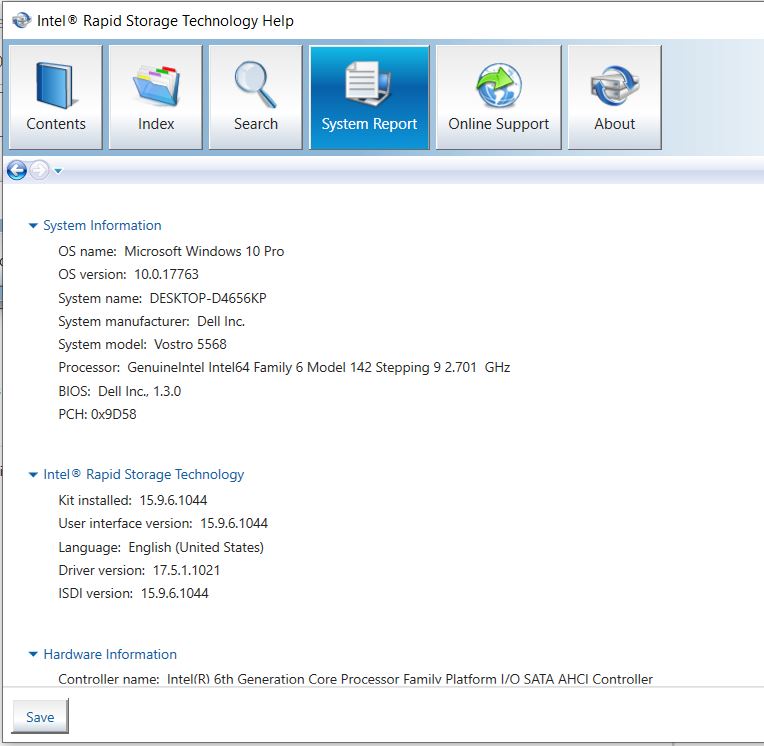
Task: Click the blue Back arrow button
Action: (x=17, y=171)
